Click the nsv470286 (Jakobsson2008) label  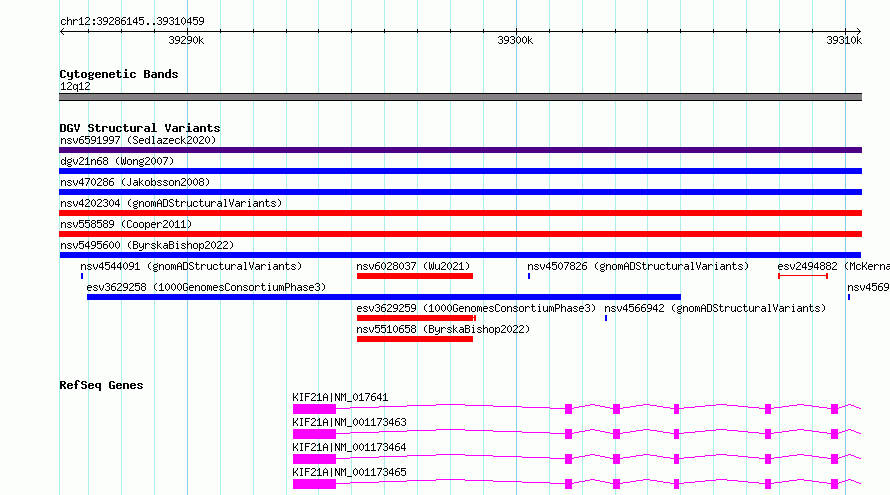pyautogui.click(x=135, y=182)
